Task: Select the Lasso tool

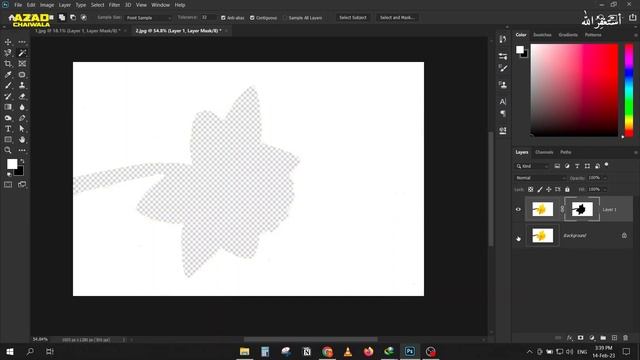Action: [x=8, y=53]
